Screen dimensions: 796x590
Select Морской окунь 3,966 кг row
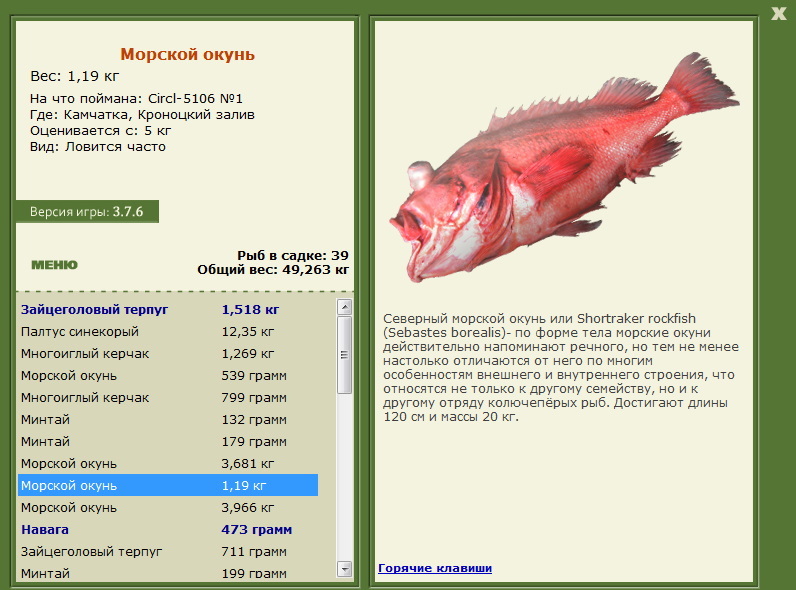[168, 508]
